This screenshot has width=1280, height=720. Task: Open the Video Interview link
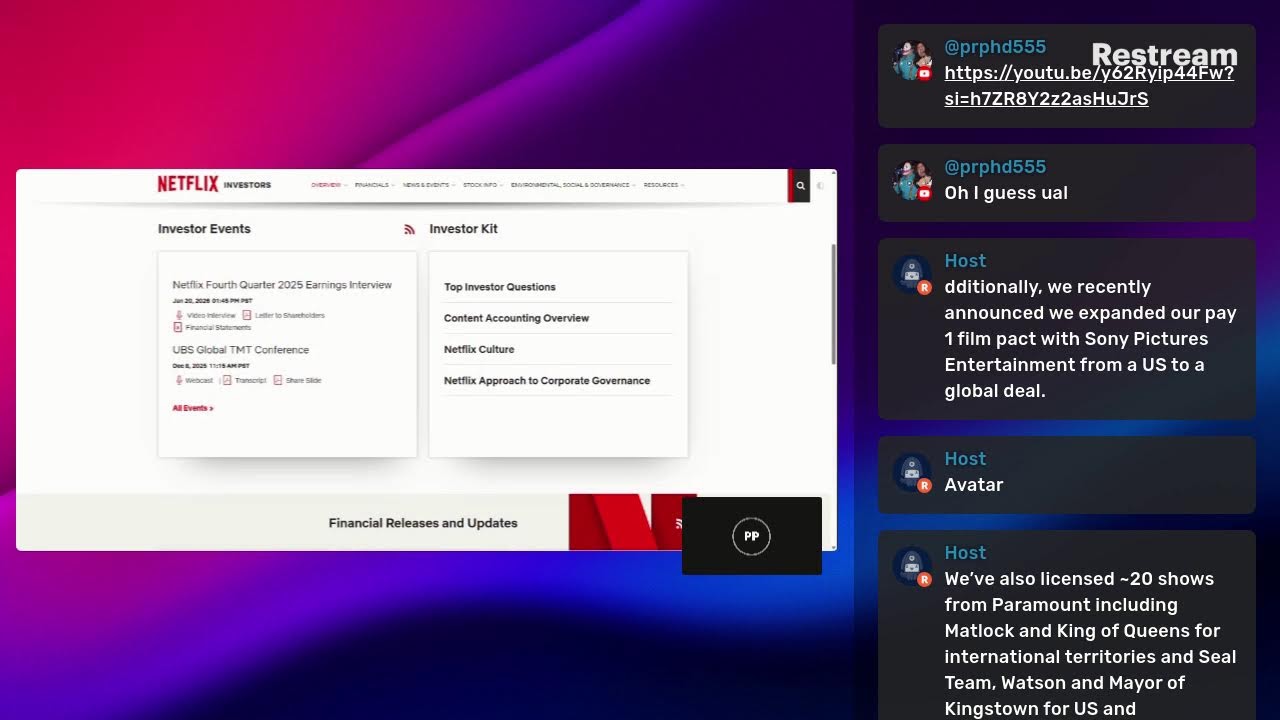pyautogui.click(x=211, y=315)
